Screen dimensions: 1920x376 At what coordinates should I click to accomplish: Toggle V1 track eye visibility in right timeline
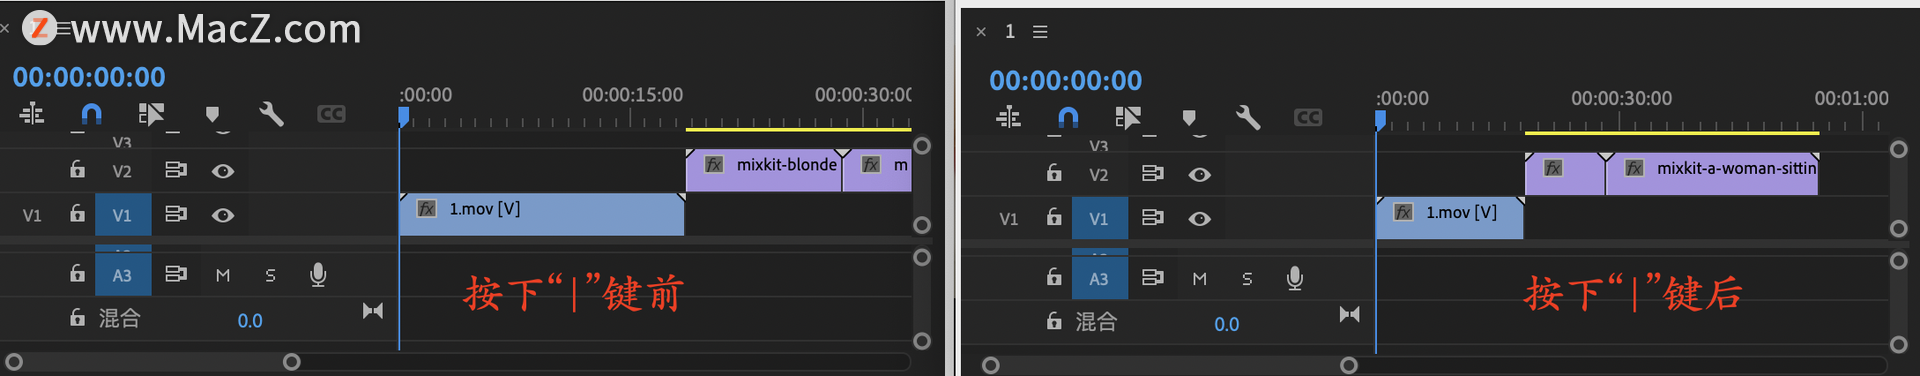tap(1200, 219)
